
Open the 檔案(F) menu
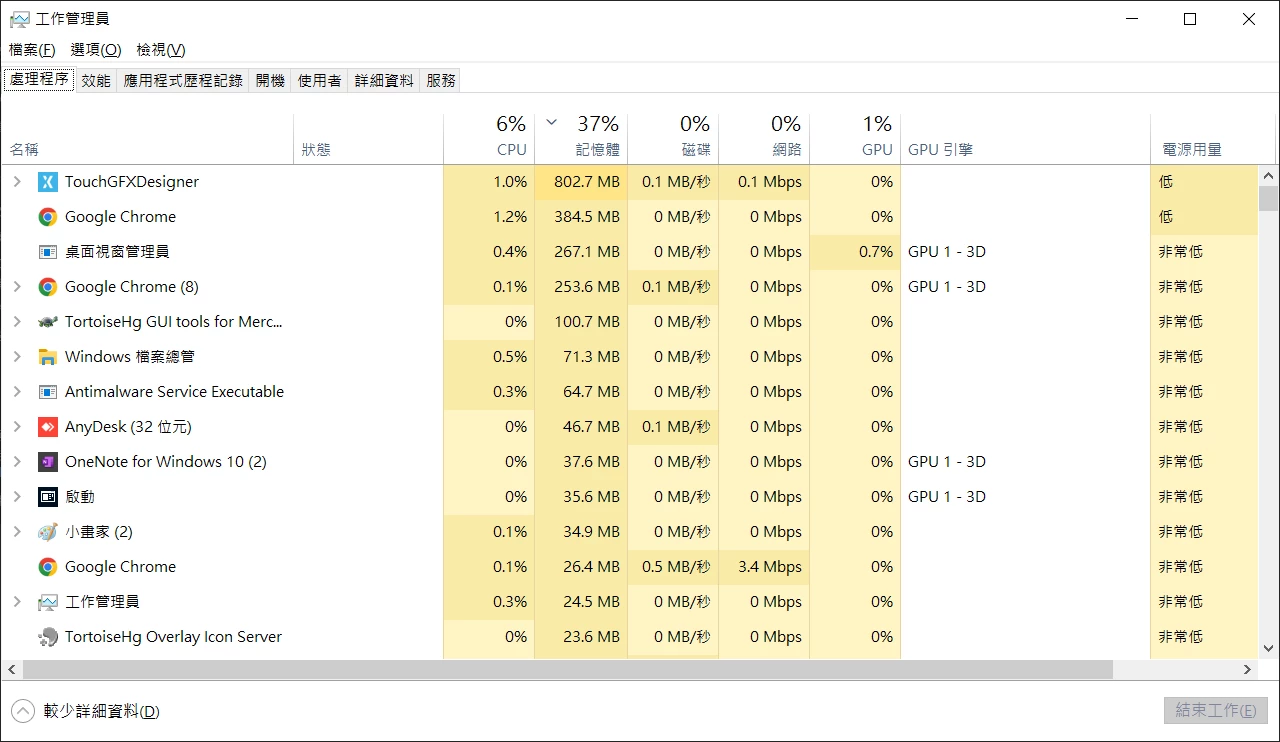[x=32, y=50]
